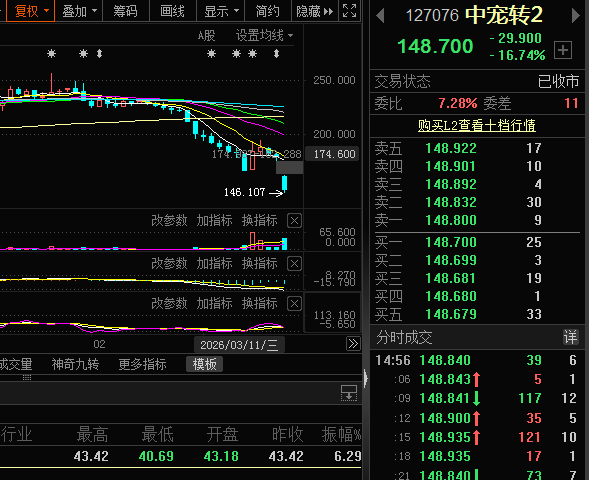The width and height of the screenshot is (589, 480).
Task: Click the first star event marker on chart
Action: pyautogui.click(x=51, y=54)
